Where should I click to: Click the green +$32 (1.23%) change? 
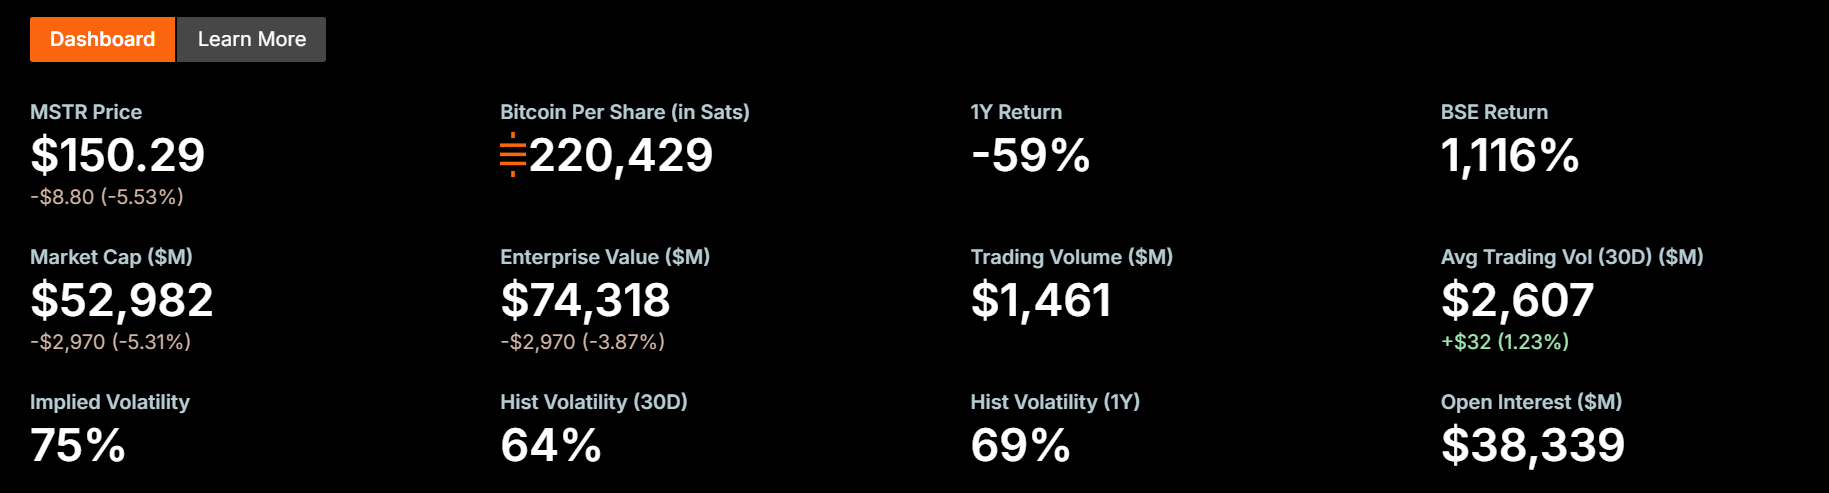click(1505, 342)
